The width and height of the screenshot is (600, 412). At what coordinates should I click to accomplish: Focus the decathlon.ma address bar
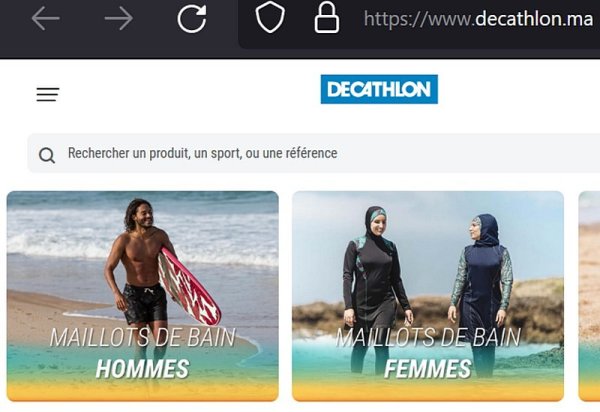pos(478,19)
